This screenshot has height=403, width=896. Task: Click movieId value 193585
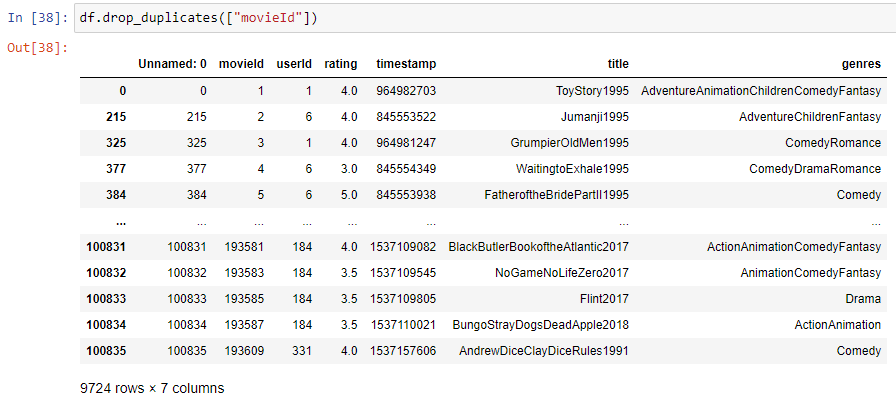[x=243, y=299]
